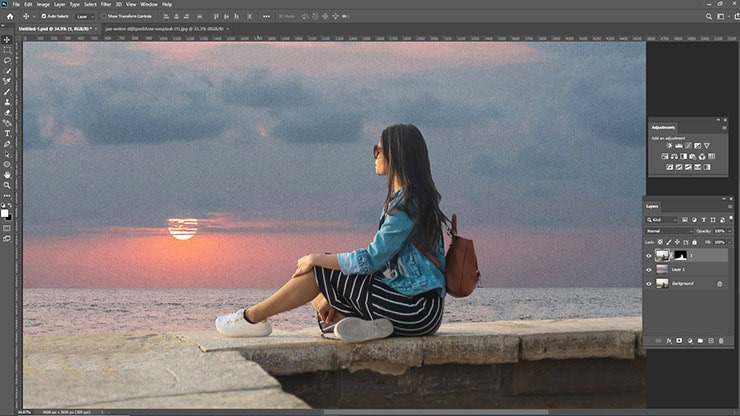Select the Horizontal Type tool

coord(7,133)
